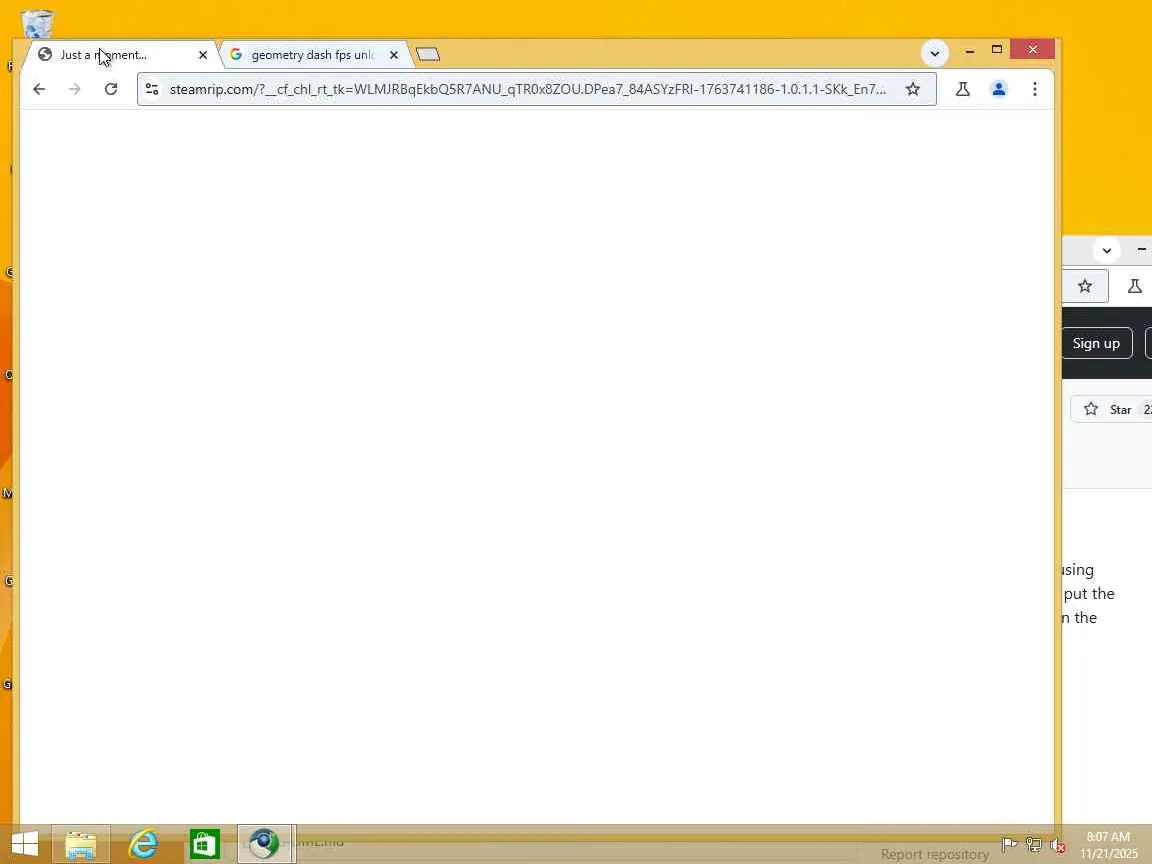Reload the steamrip.com page
This screenshot has height=864, width=1152.
pyautogui.click(x=111, y=89)
